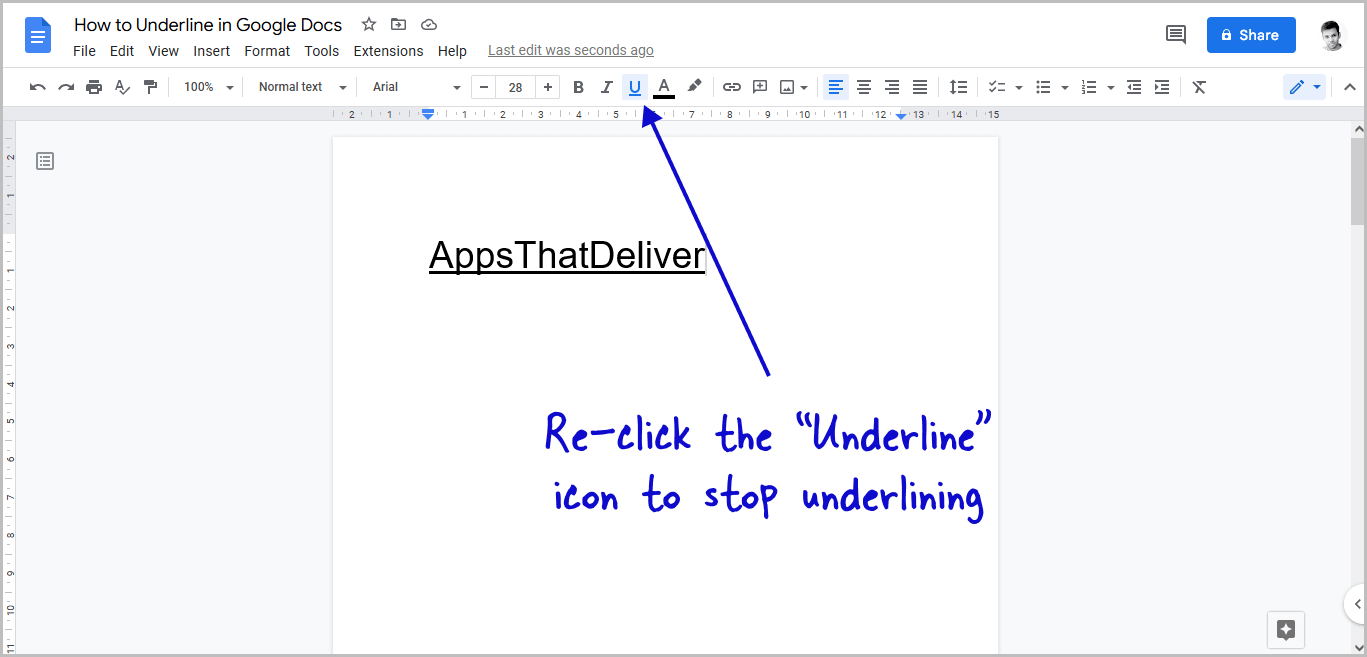Open the line spacing options dropdown
Image resolution: width=1367 pixels, height=657 pixels.
958,87
